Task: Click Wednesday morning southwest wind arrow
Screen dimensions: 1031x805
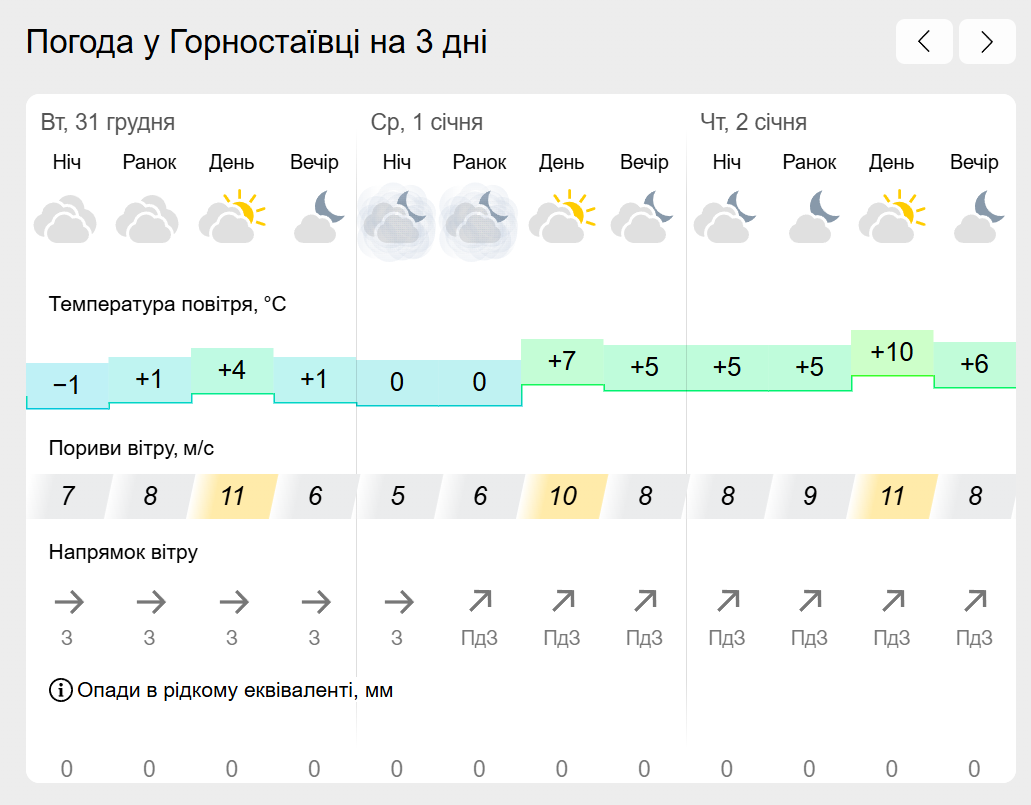Action: [480, 600]
